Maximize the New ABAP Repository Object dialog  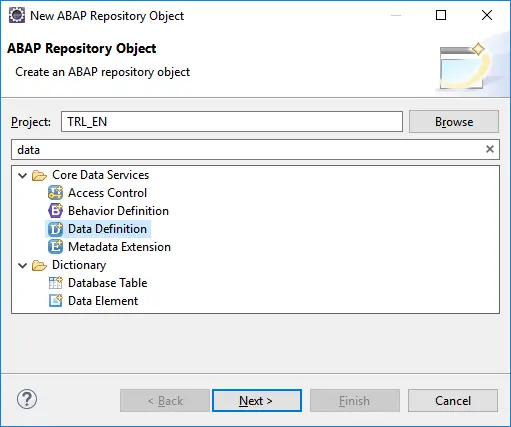tap(441, 15)
